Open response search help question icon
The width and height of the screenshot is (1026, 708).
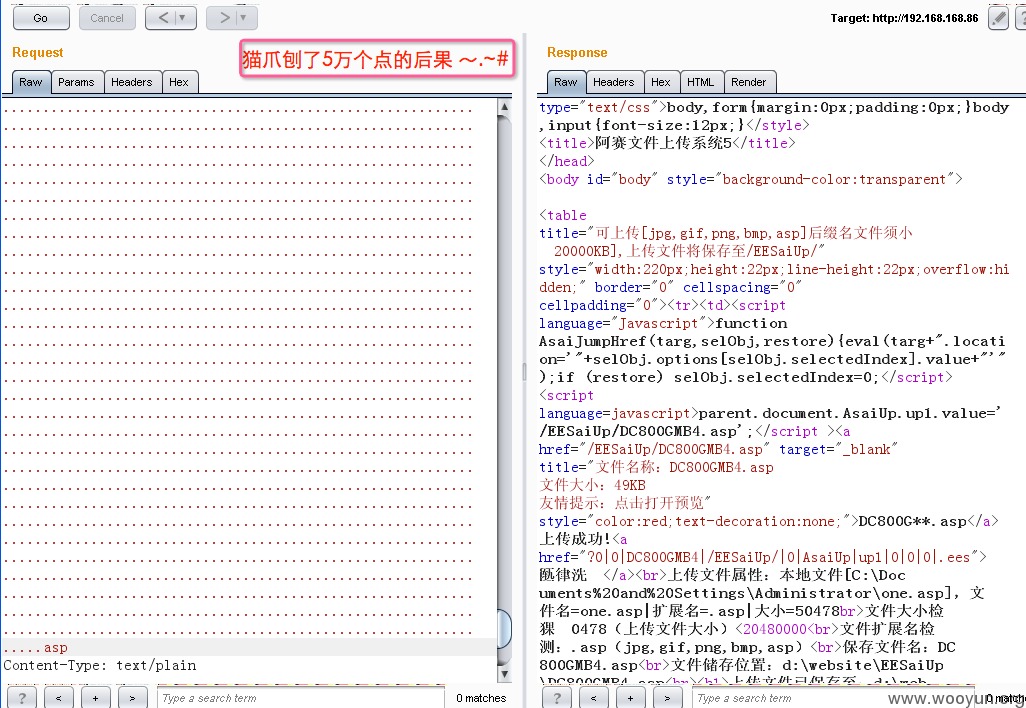coord(556,698)
